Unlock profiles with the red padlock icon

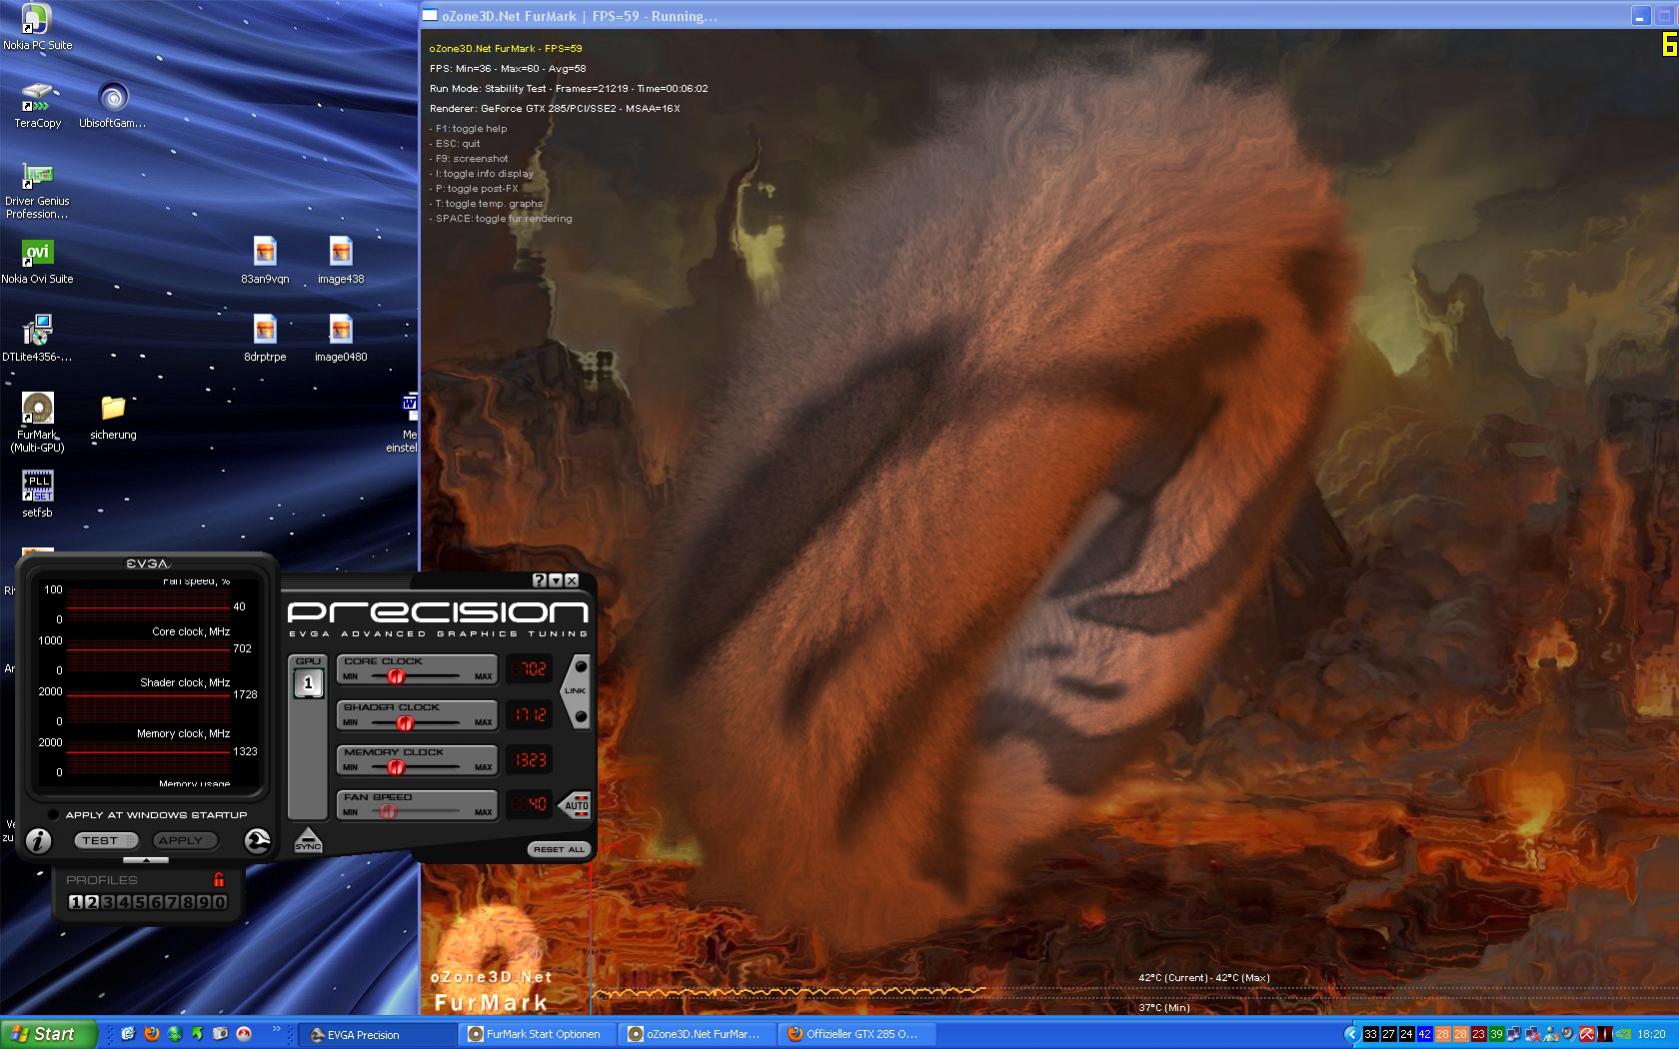[x=218, y=880]
